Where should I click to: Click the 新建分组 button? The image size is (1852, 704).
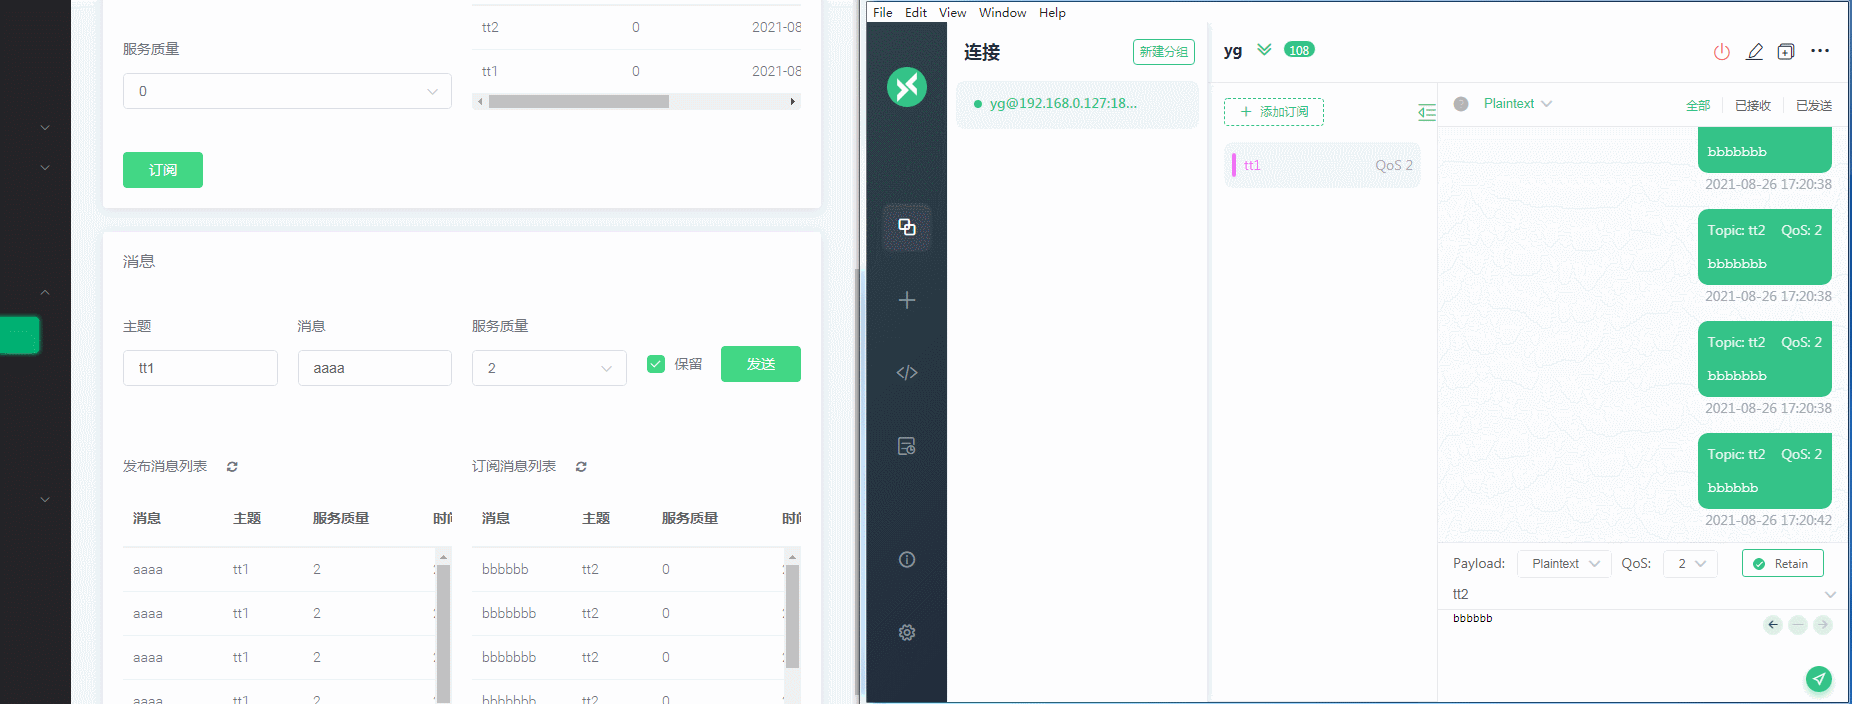pos(1164,51)
